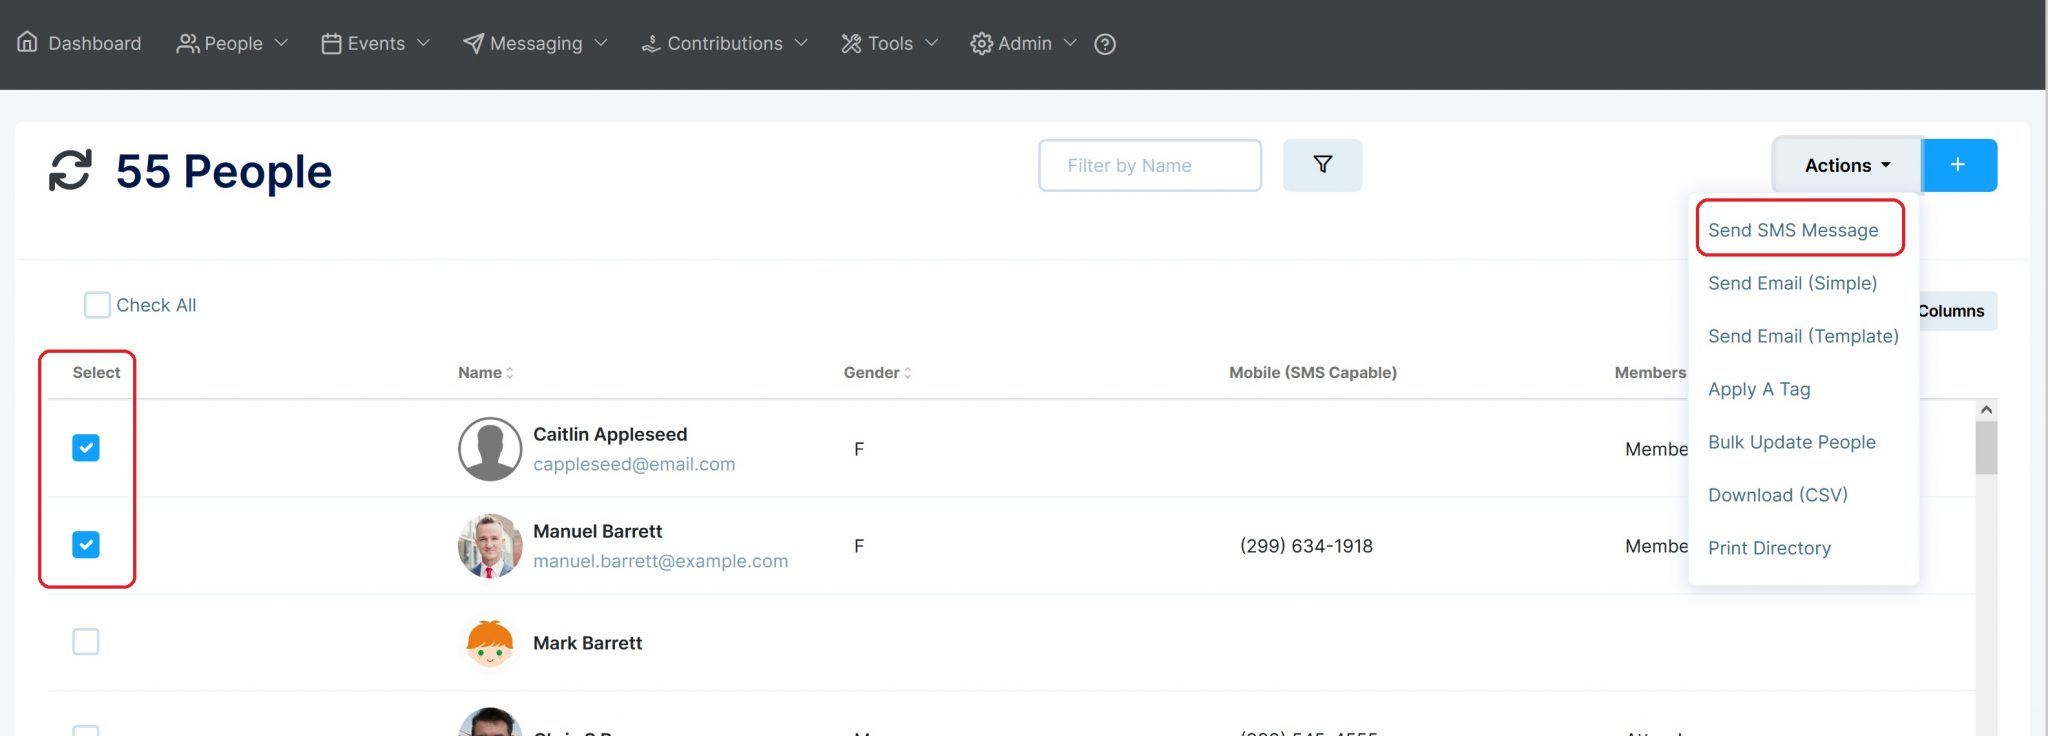The height and width of the screenshot is (736, 2048).
Task: Click manuel.barrett@example.com email link
Action: pyautogui.click(x=660, y=561)
